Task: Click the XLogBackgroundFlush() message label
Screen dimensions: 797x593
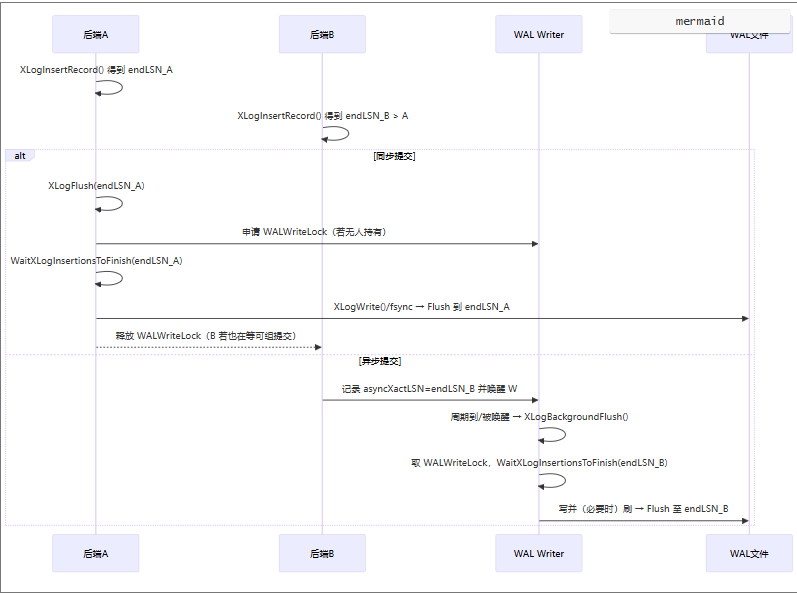Action: [x=539, y=417]
